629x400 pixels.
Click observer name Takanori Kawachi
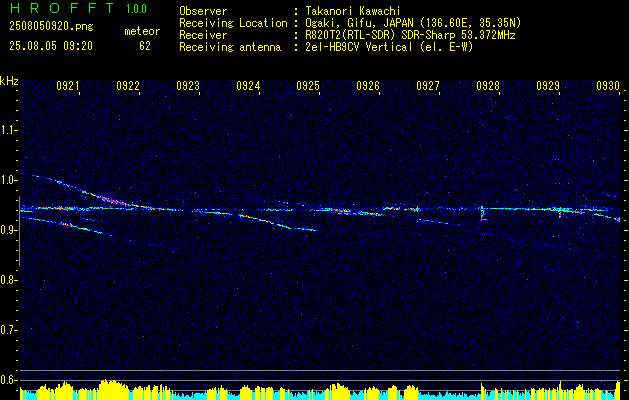352,11
